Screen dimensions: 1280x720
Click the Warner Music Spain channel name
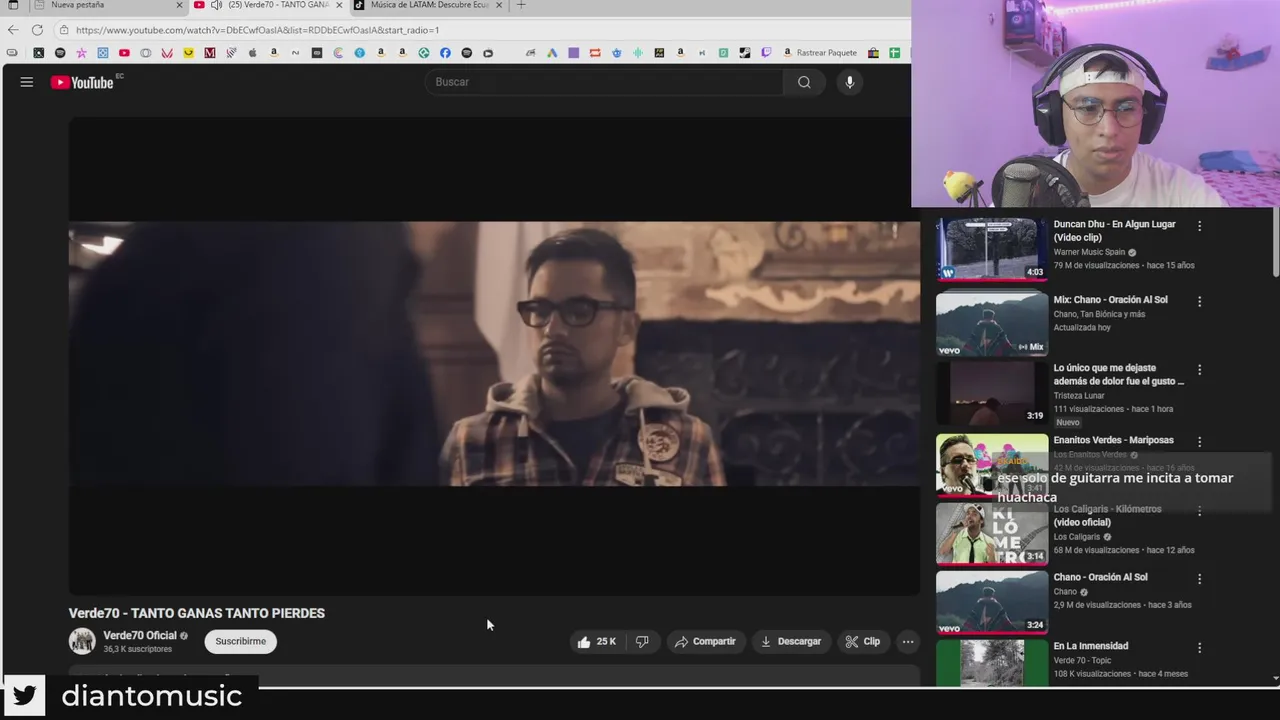pos(1089,252)
